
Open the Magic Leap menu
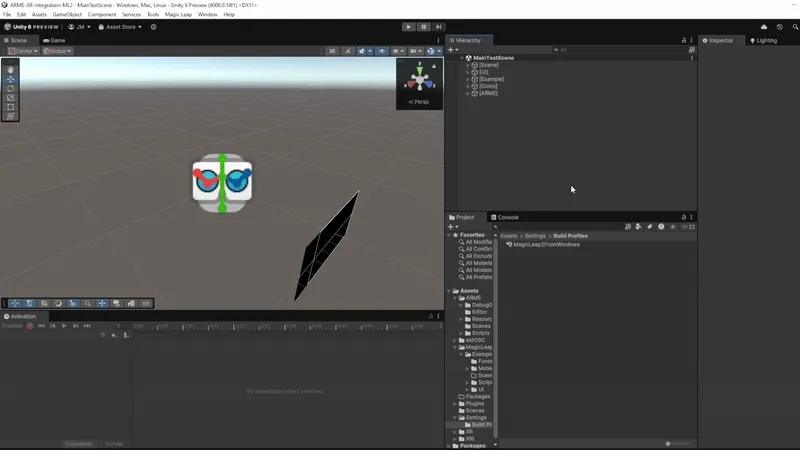pyautogui.click(x=178, y=15)
